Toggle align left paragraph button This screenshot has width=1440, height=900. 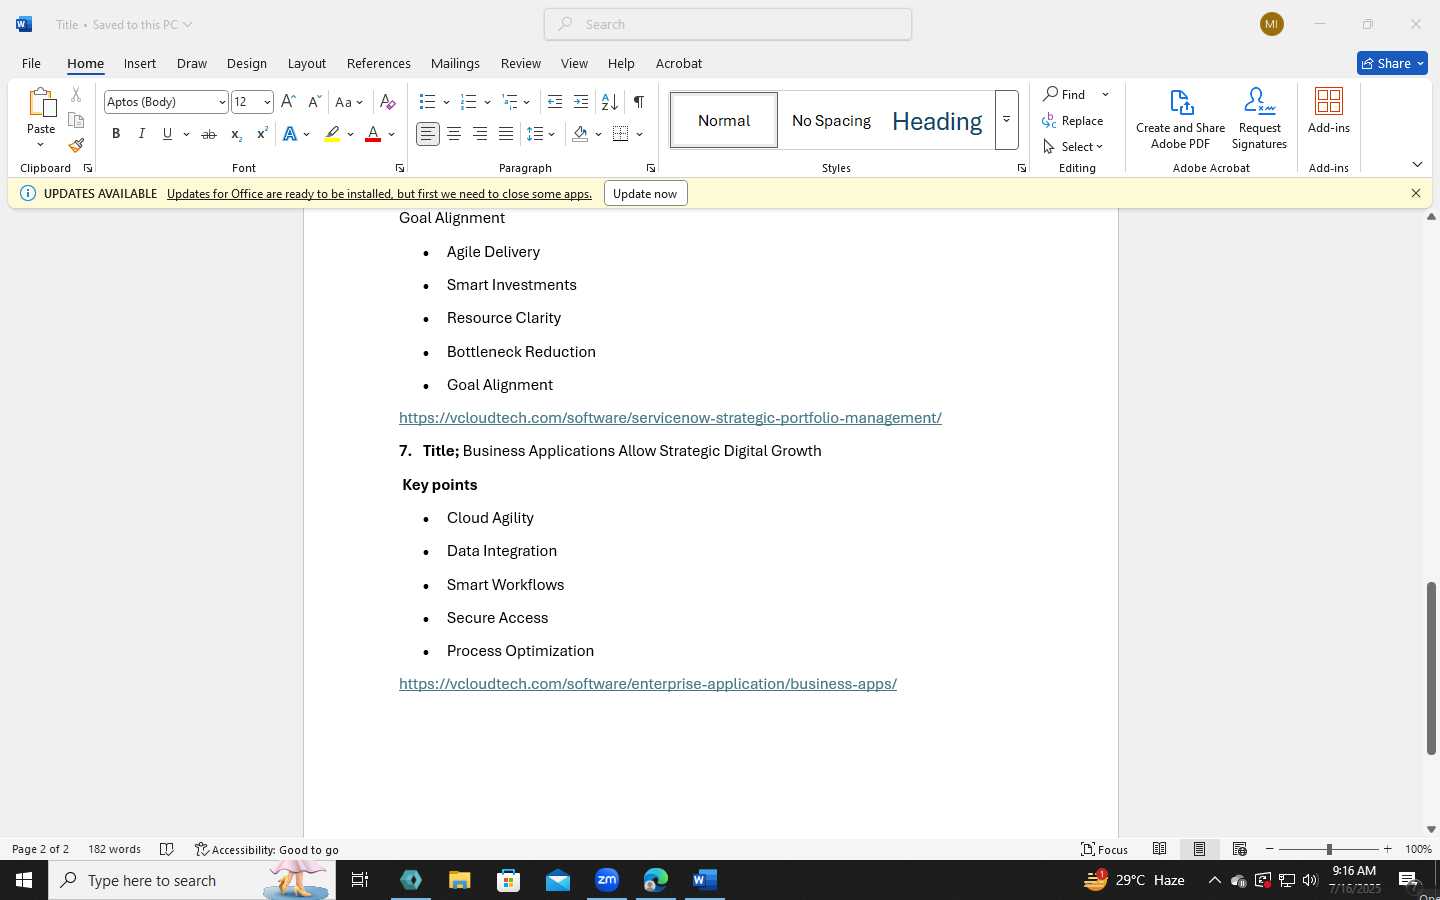428,134
